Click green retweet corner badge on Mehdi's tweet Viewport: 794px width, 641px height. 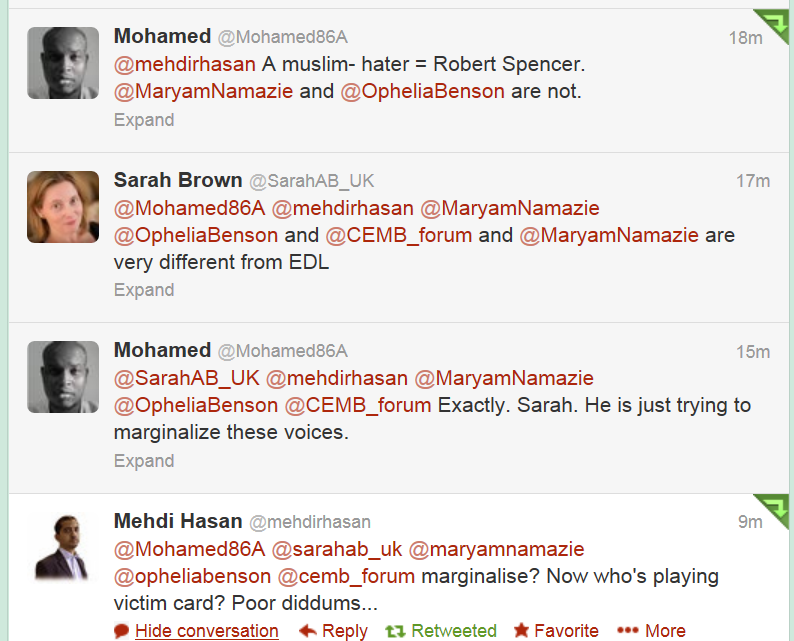[774, 509]
